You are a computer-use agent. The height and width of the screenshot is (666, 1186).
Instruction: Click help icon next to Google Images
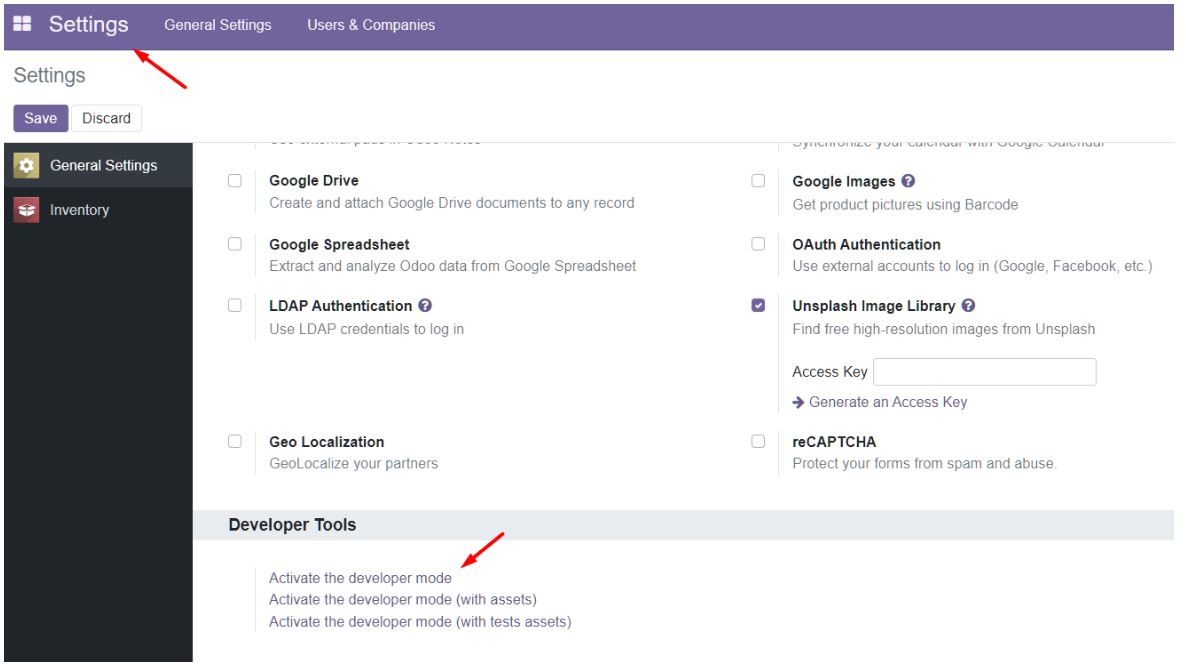(x=909, y=182)
